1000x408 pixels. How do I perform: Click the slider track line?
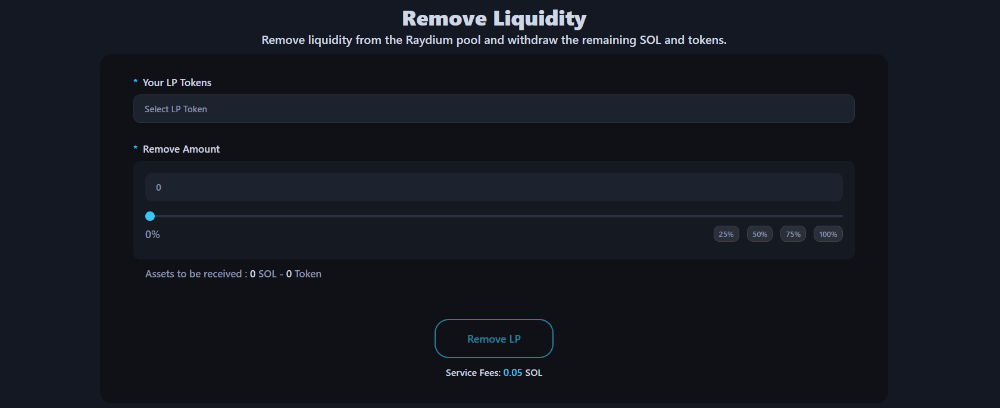[500, 216]
